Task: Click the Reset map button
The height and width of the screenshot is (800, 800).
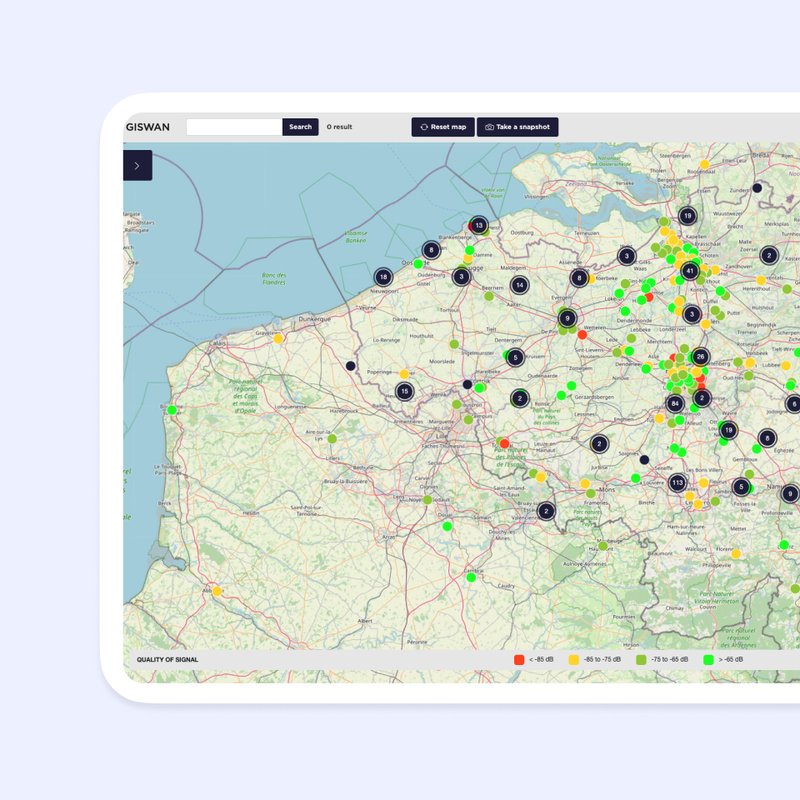Action: point(443,127)
